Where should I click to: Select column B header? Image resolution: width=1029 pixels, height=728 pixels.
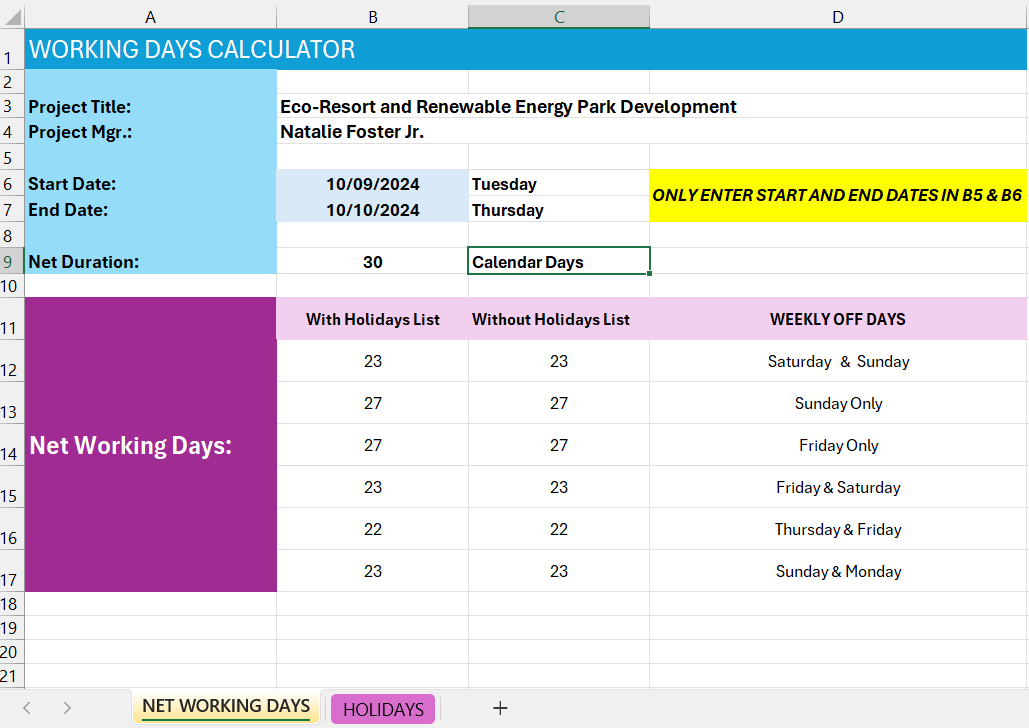coord(373,17)
